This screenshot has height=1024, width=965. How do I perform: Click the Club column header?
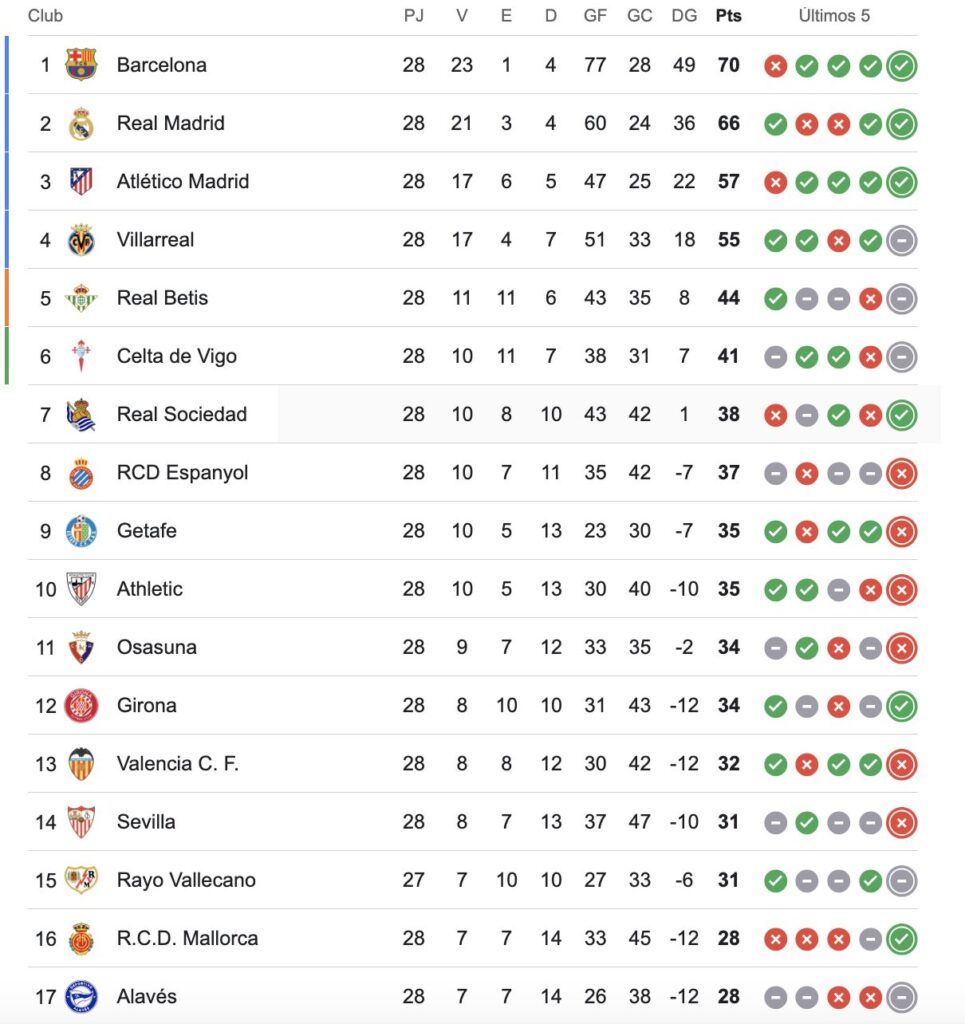tap(45, 16)
